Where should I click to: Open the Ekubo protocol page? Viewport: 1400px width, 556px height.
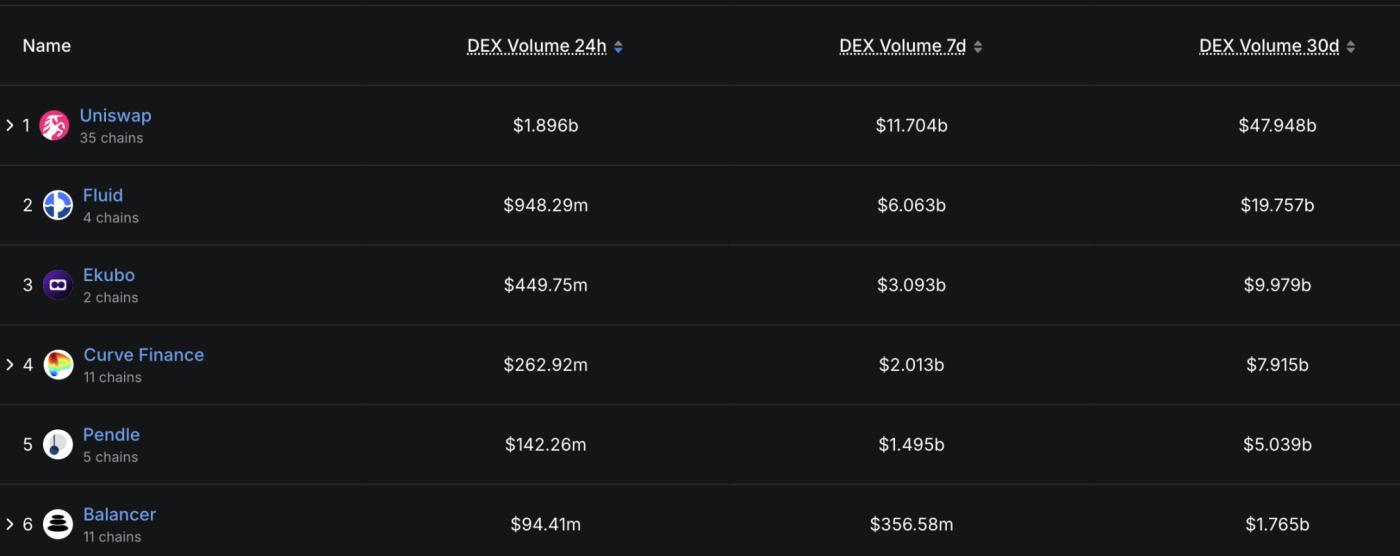(x=109, y=275)
